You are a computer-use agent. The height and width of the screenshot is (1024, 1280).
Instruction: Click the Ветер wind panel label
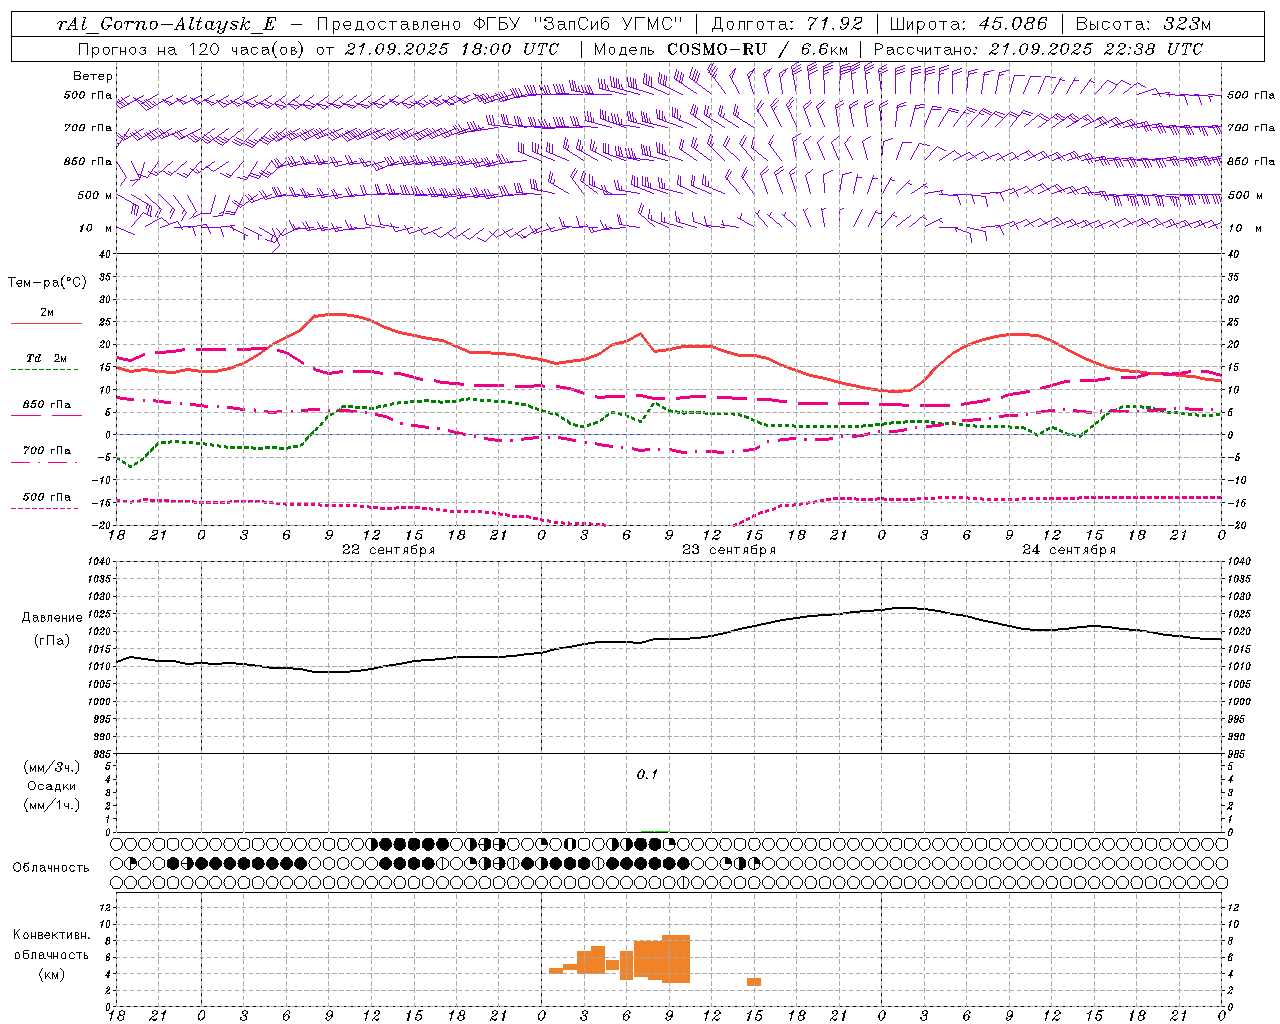(x=93, y=76)
